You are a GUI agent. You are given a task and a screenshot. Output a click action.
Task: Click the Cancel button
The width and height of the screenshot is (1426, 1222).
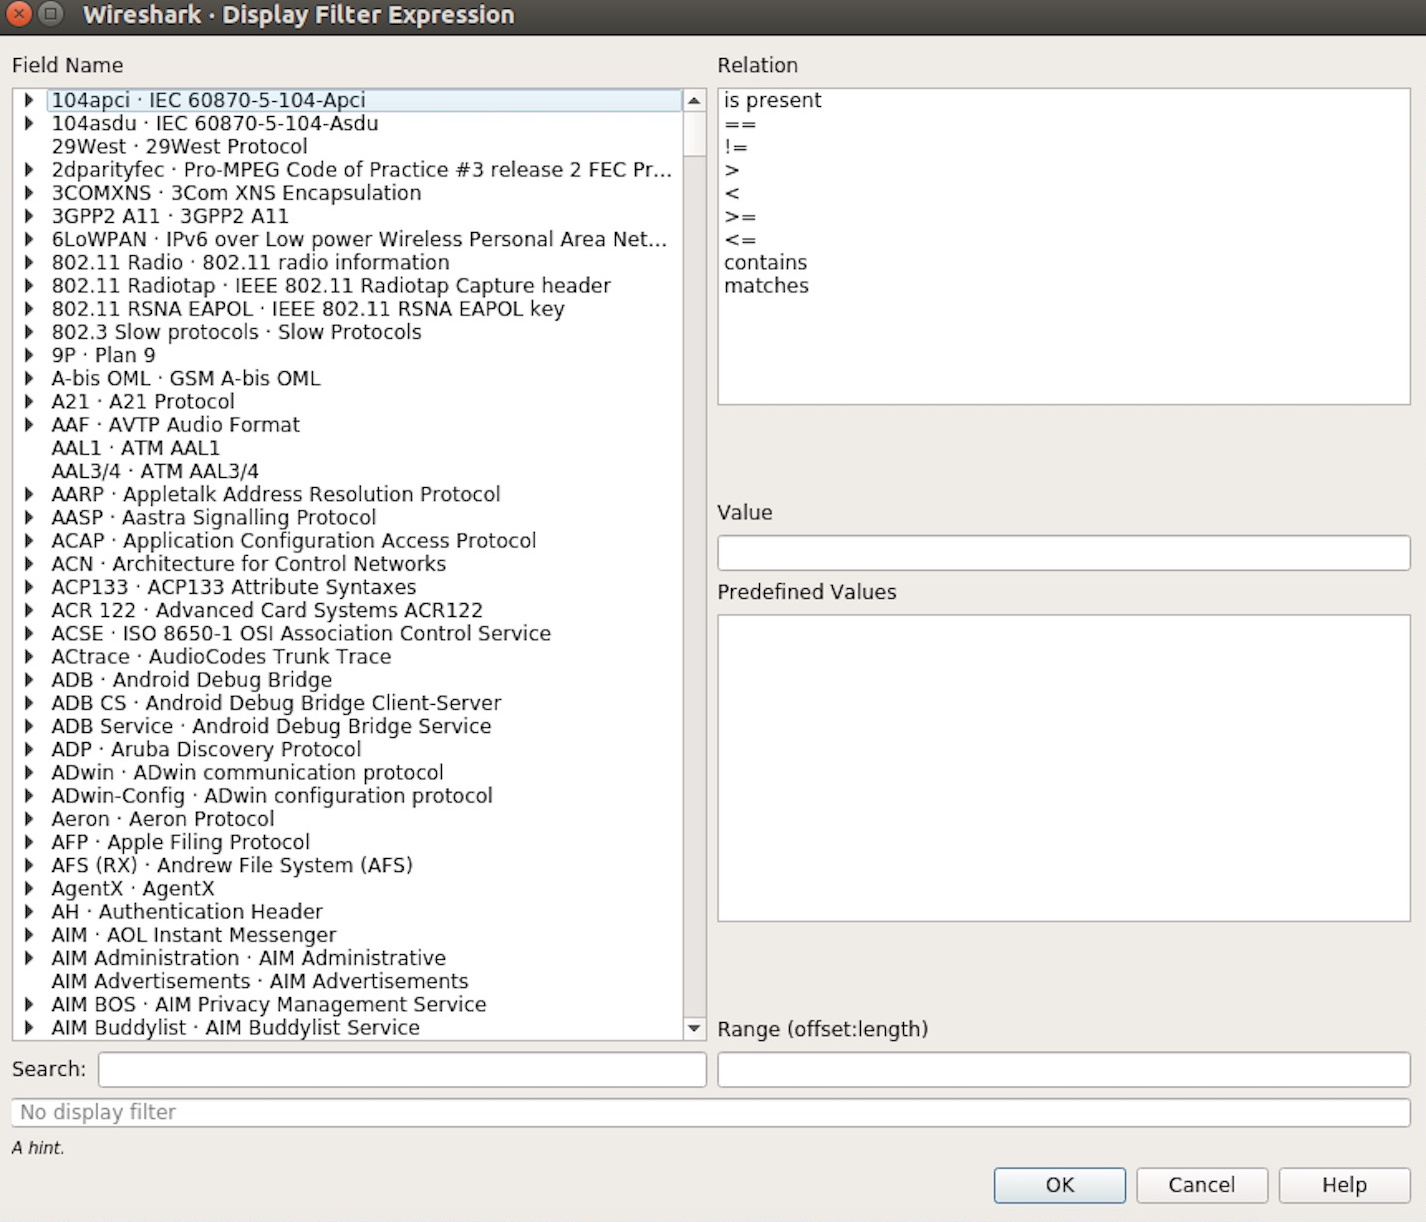[x=1202, y=1185]
